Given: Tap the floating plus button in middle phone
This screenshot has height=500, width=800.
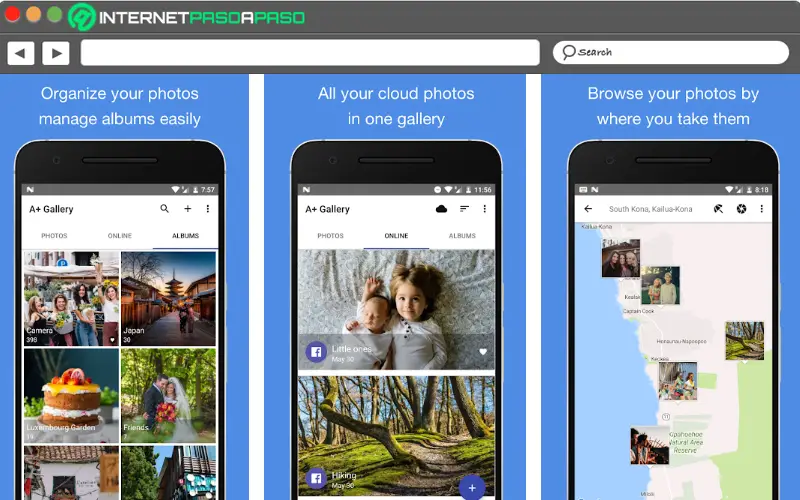Looking at the screenshot, I should pos(472,488).
